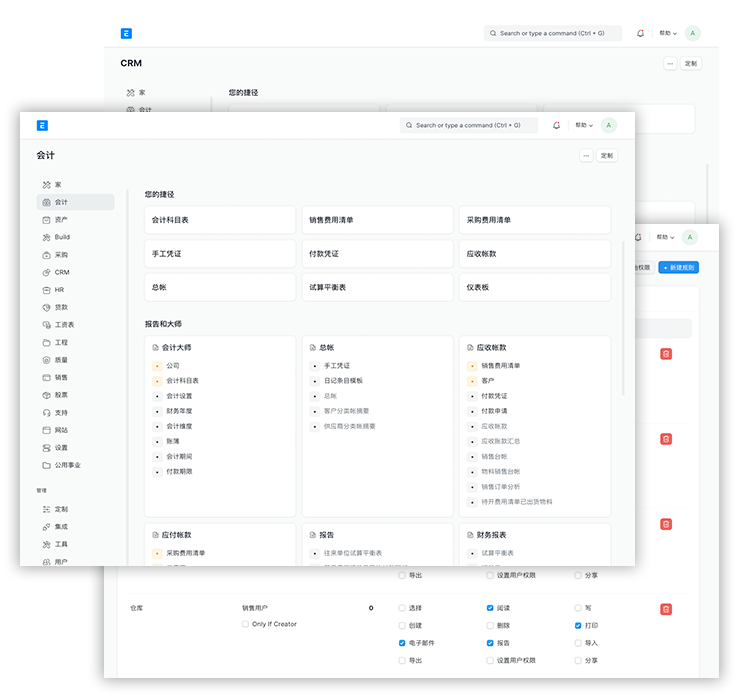Image resolution: width=740 pixels, height=700 pixels.
Task: Delete the 仓库 permission rule with the red trash icon
Action: pyautogui.click(x=666, y=609)
